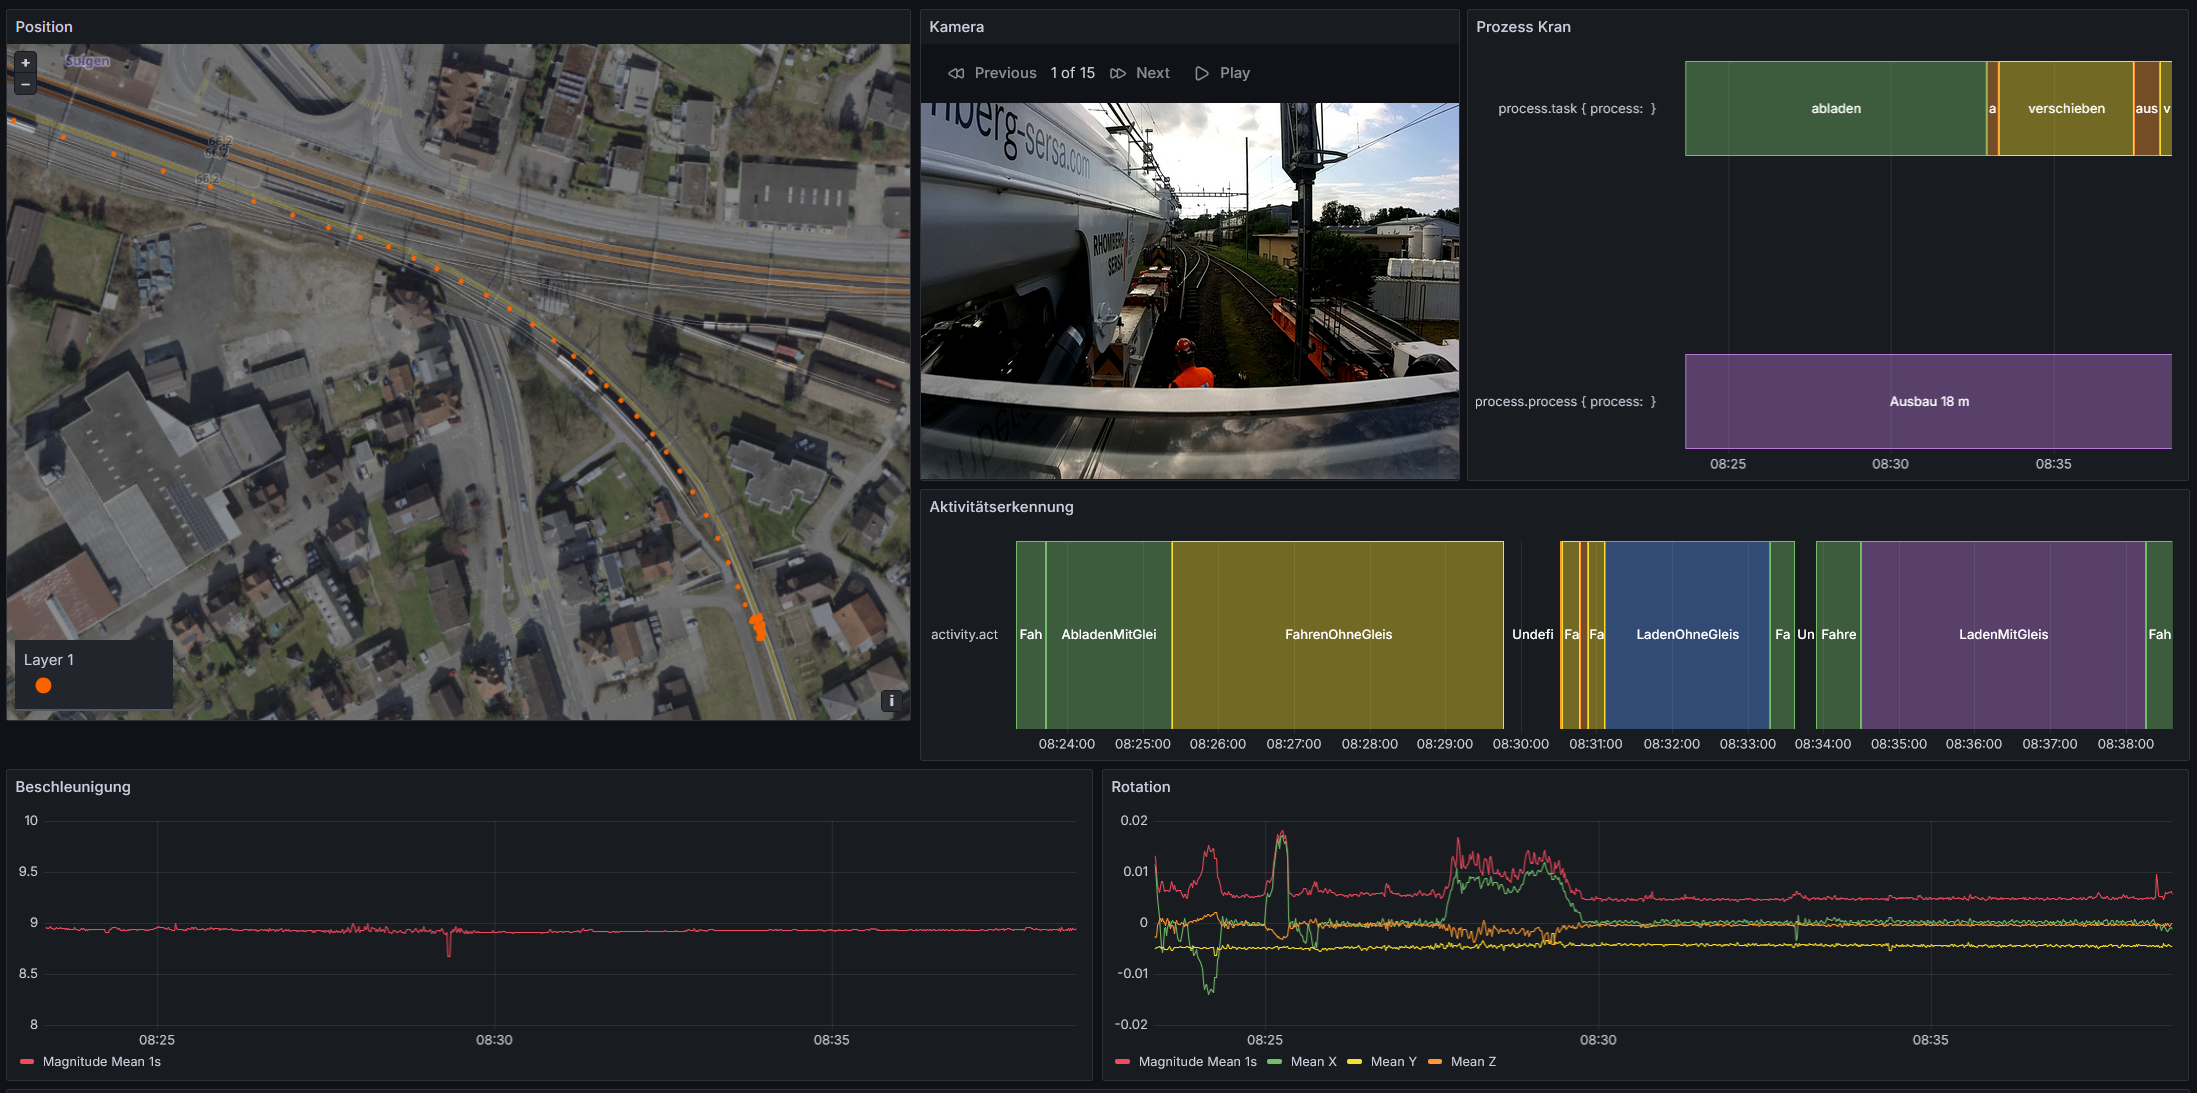The image size is (2197, 1093).
Task: Open the Beschleunigung panel title menu
Action: 73,787
